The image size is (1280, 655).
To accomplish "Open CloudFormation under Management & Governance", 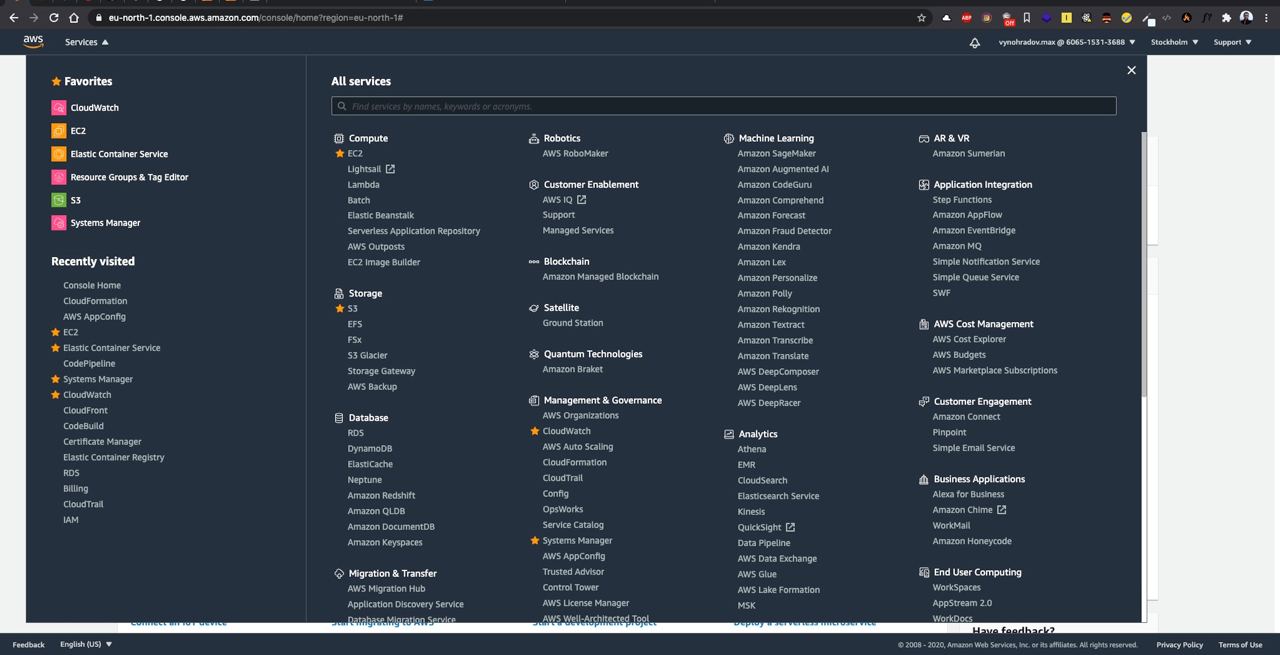I will click(574, 463).
